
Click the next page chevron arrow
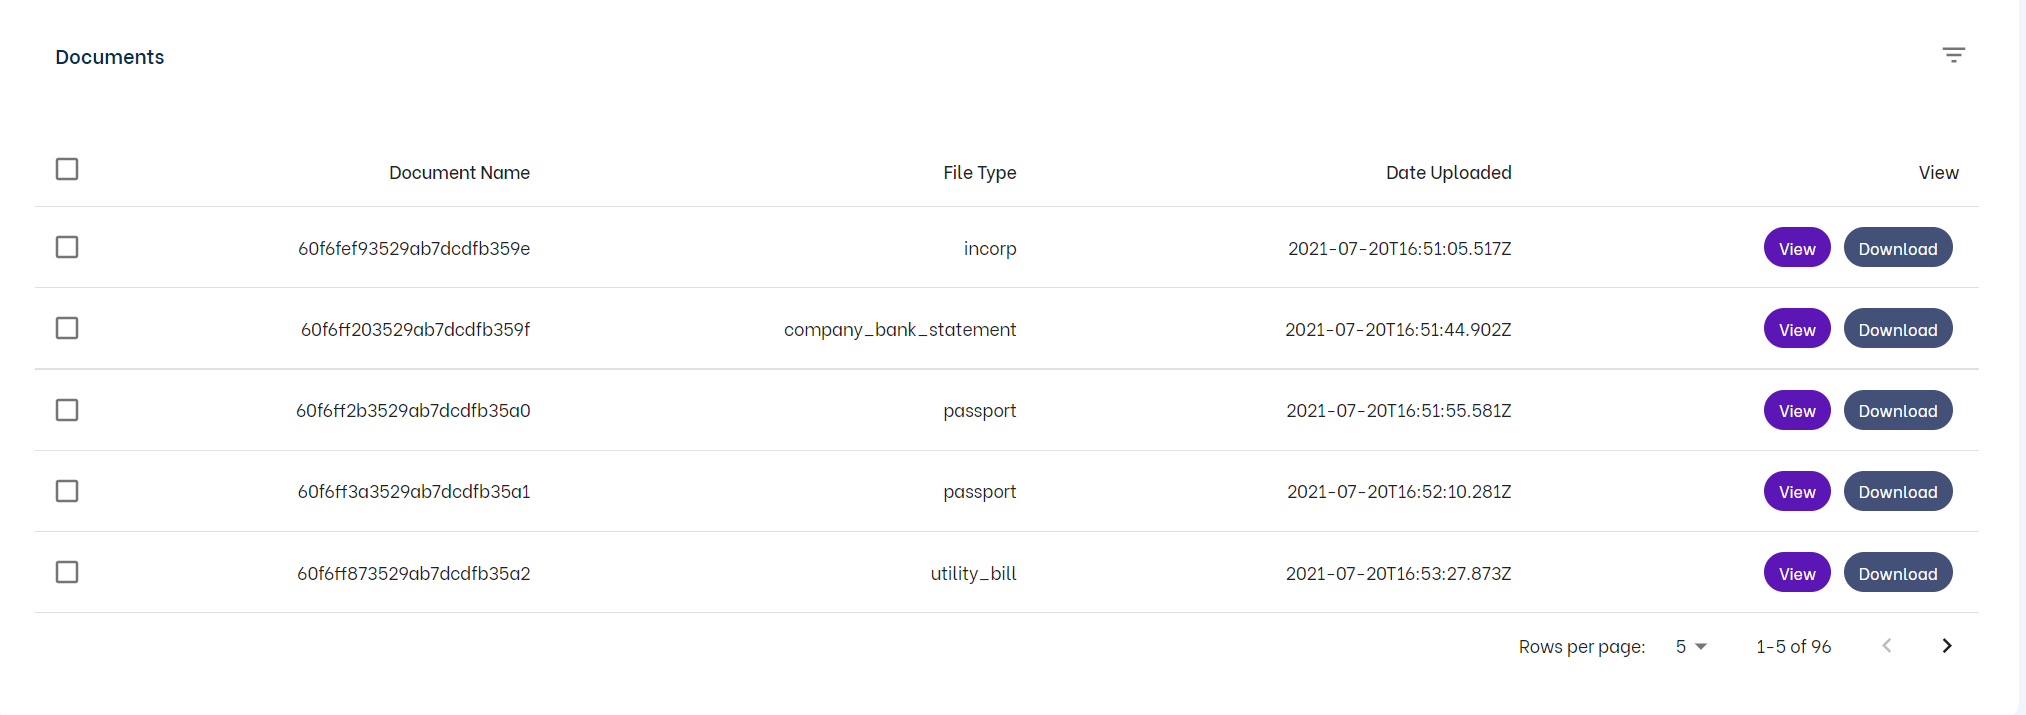click(1946, 646)
